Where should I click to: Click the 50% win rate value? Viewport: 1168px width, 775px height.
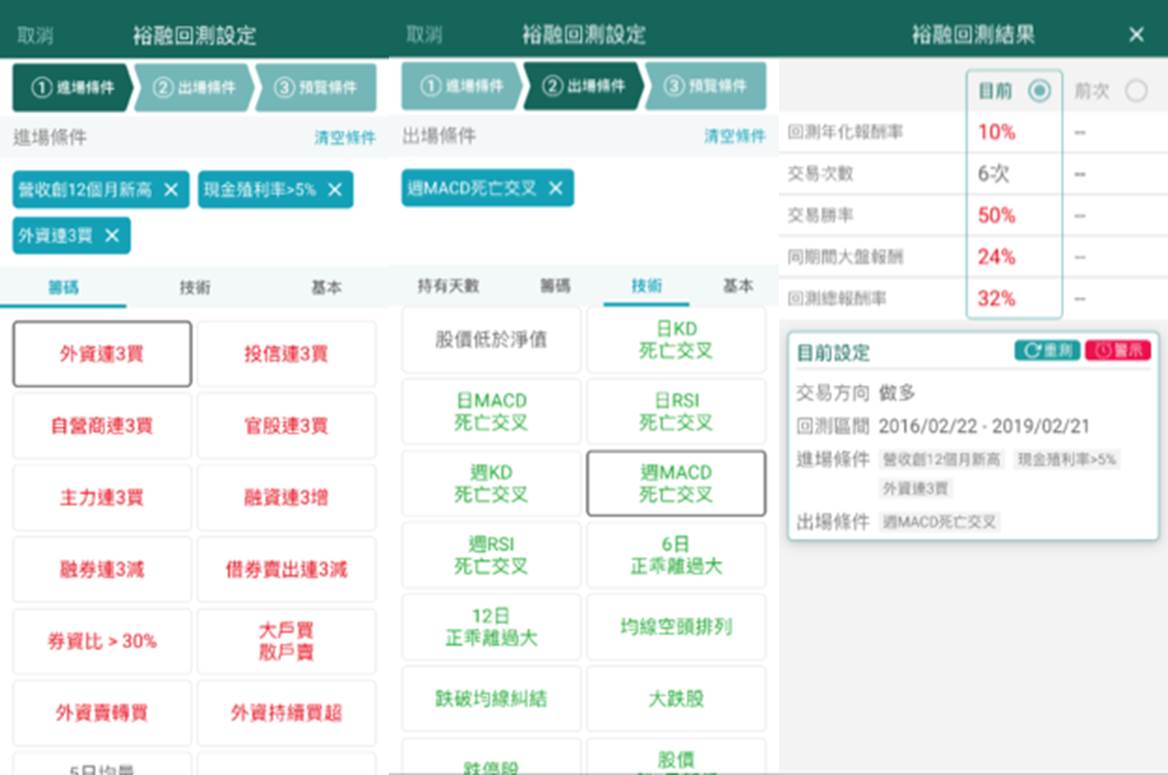[x=996, y=215]
